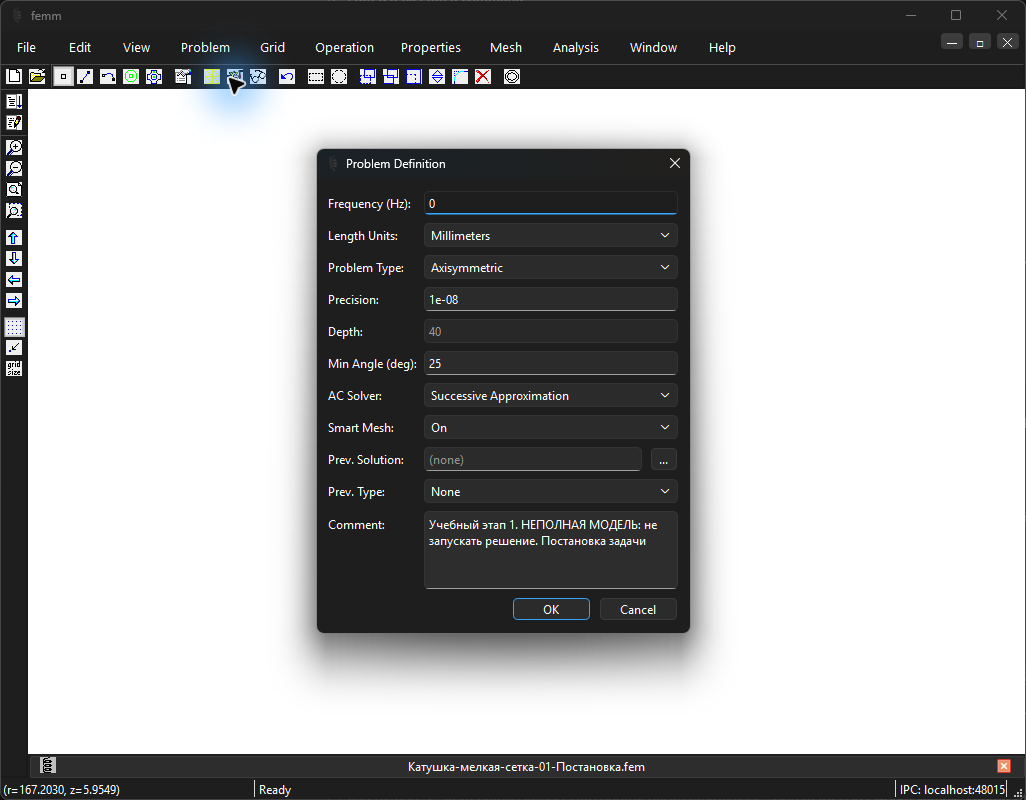Screen dimensions: 1026x800
Task: Click Cancel in Problem Definition dialog
Action: pyautogui.click(x=638, y=610)
